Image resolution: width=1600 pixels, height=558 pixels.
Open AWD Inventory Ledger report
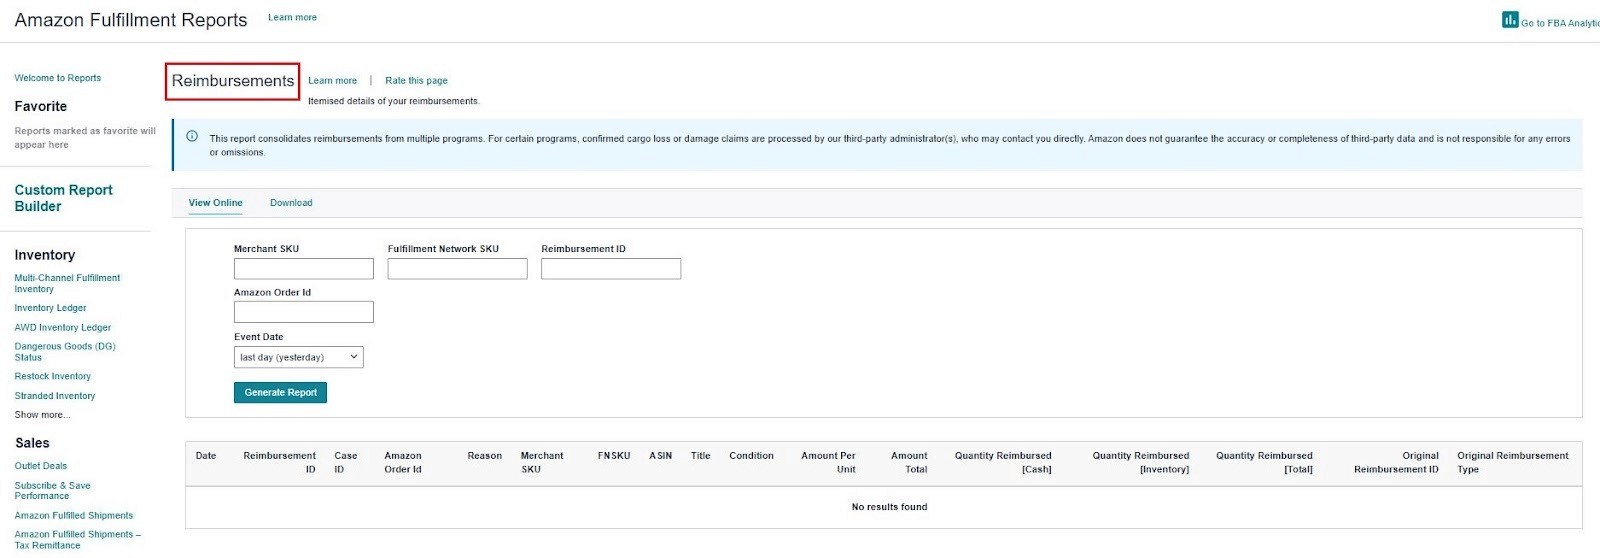pos(63,328)
